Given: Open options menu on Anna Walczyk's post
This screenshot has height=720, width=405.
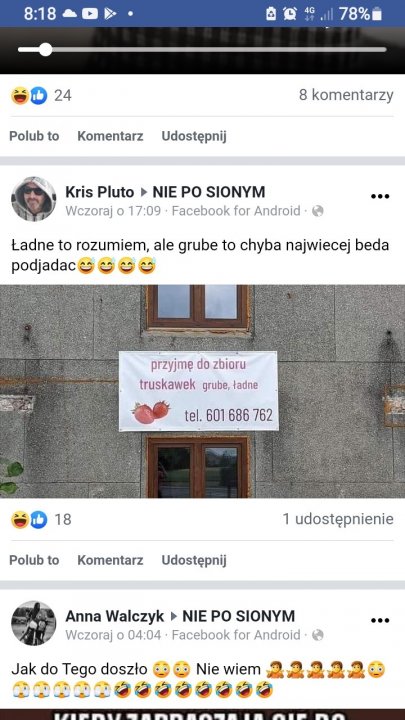Looking at the screenshot, I should click(x=380, y=621).
